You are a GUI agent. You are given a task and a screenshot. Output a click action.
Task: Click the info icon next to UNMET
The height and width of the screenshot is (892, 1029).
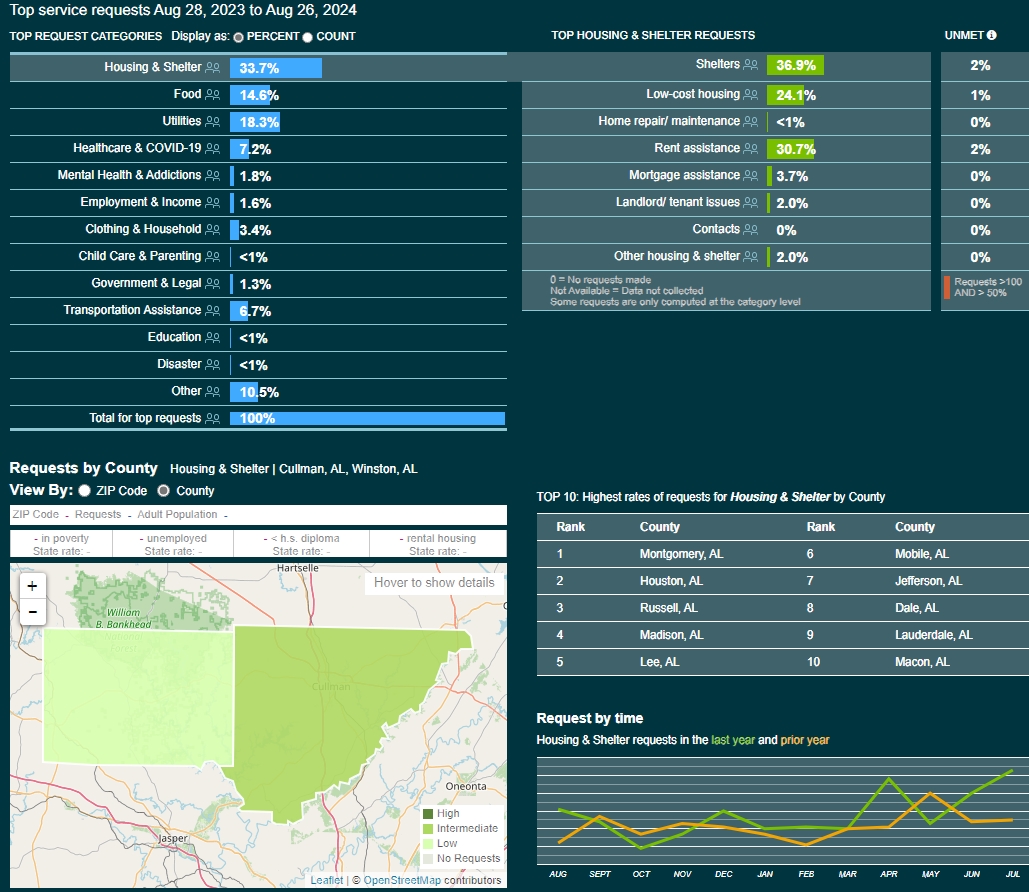(992, 35)
